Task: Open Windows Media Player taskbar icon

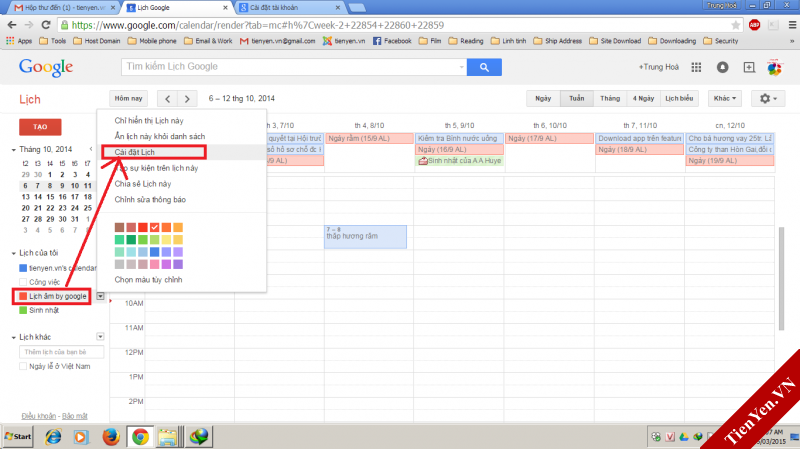Action: pos(81,437)
